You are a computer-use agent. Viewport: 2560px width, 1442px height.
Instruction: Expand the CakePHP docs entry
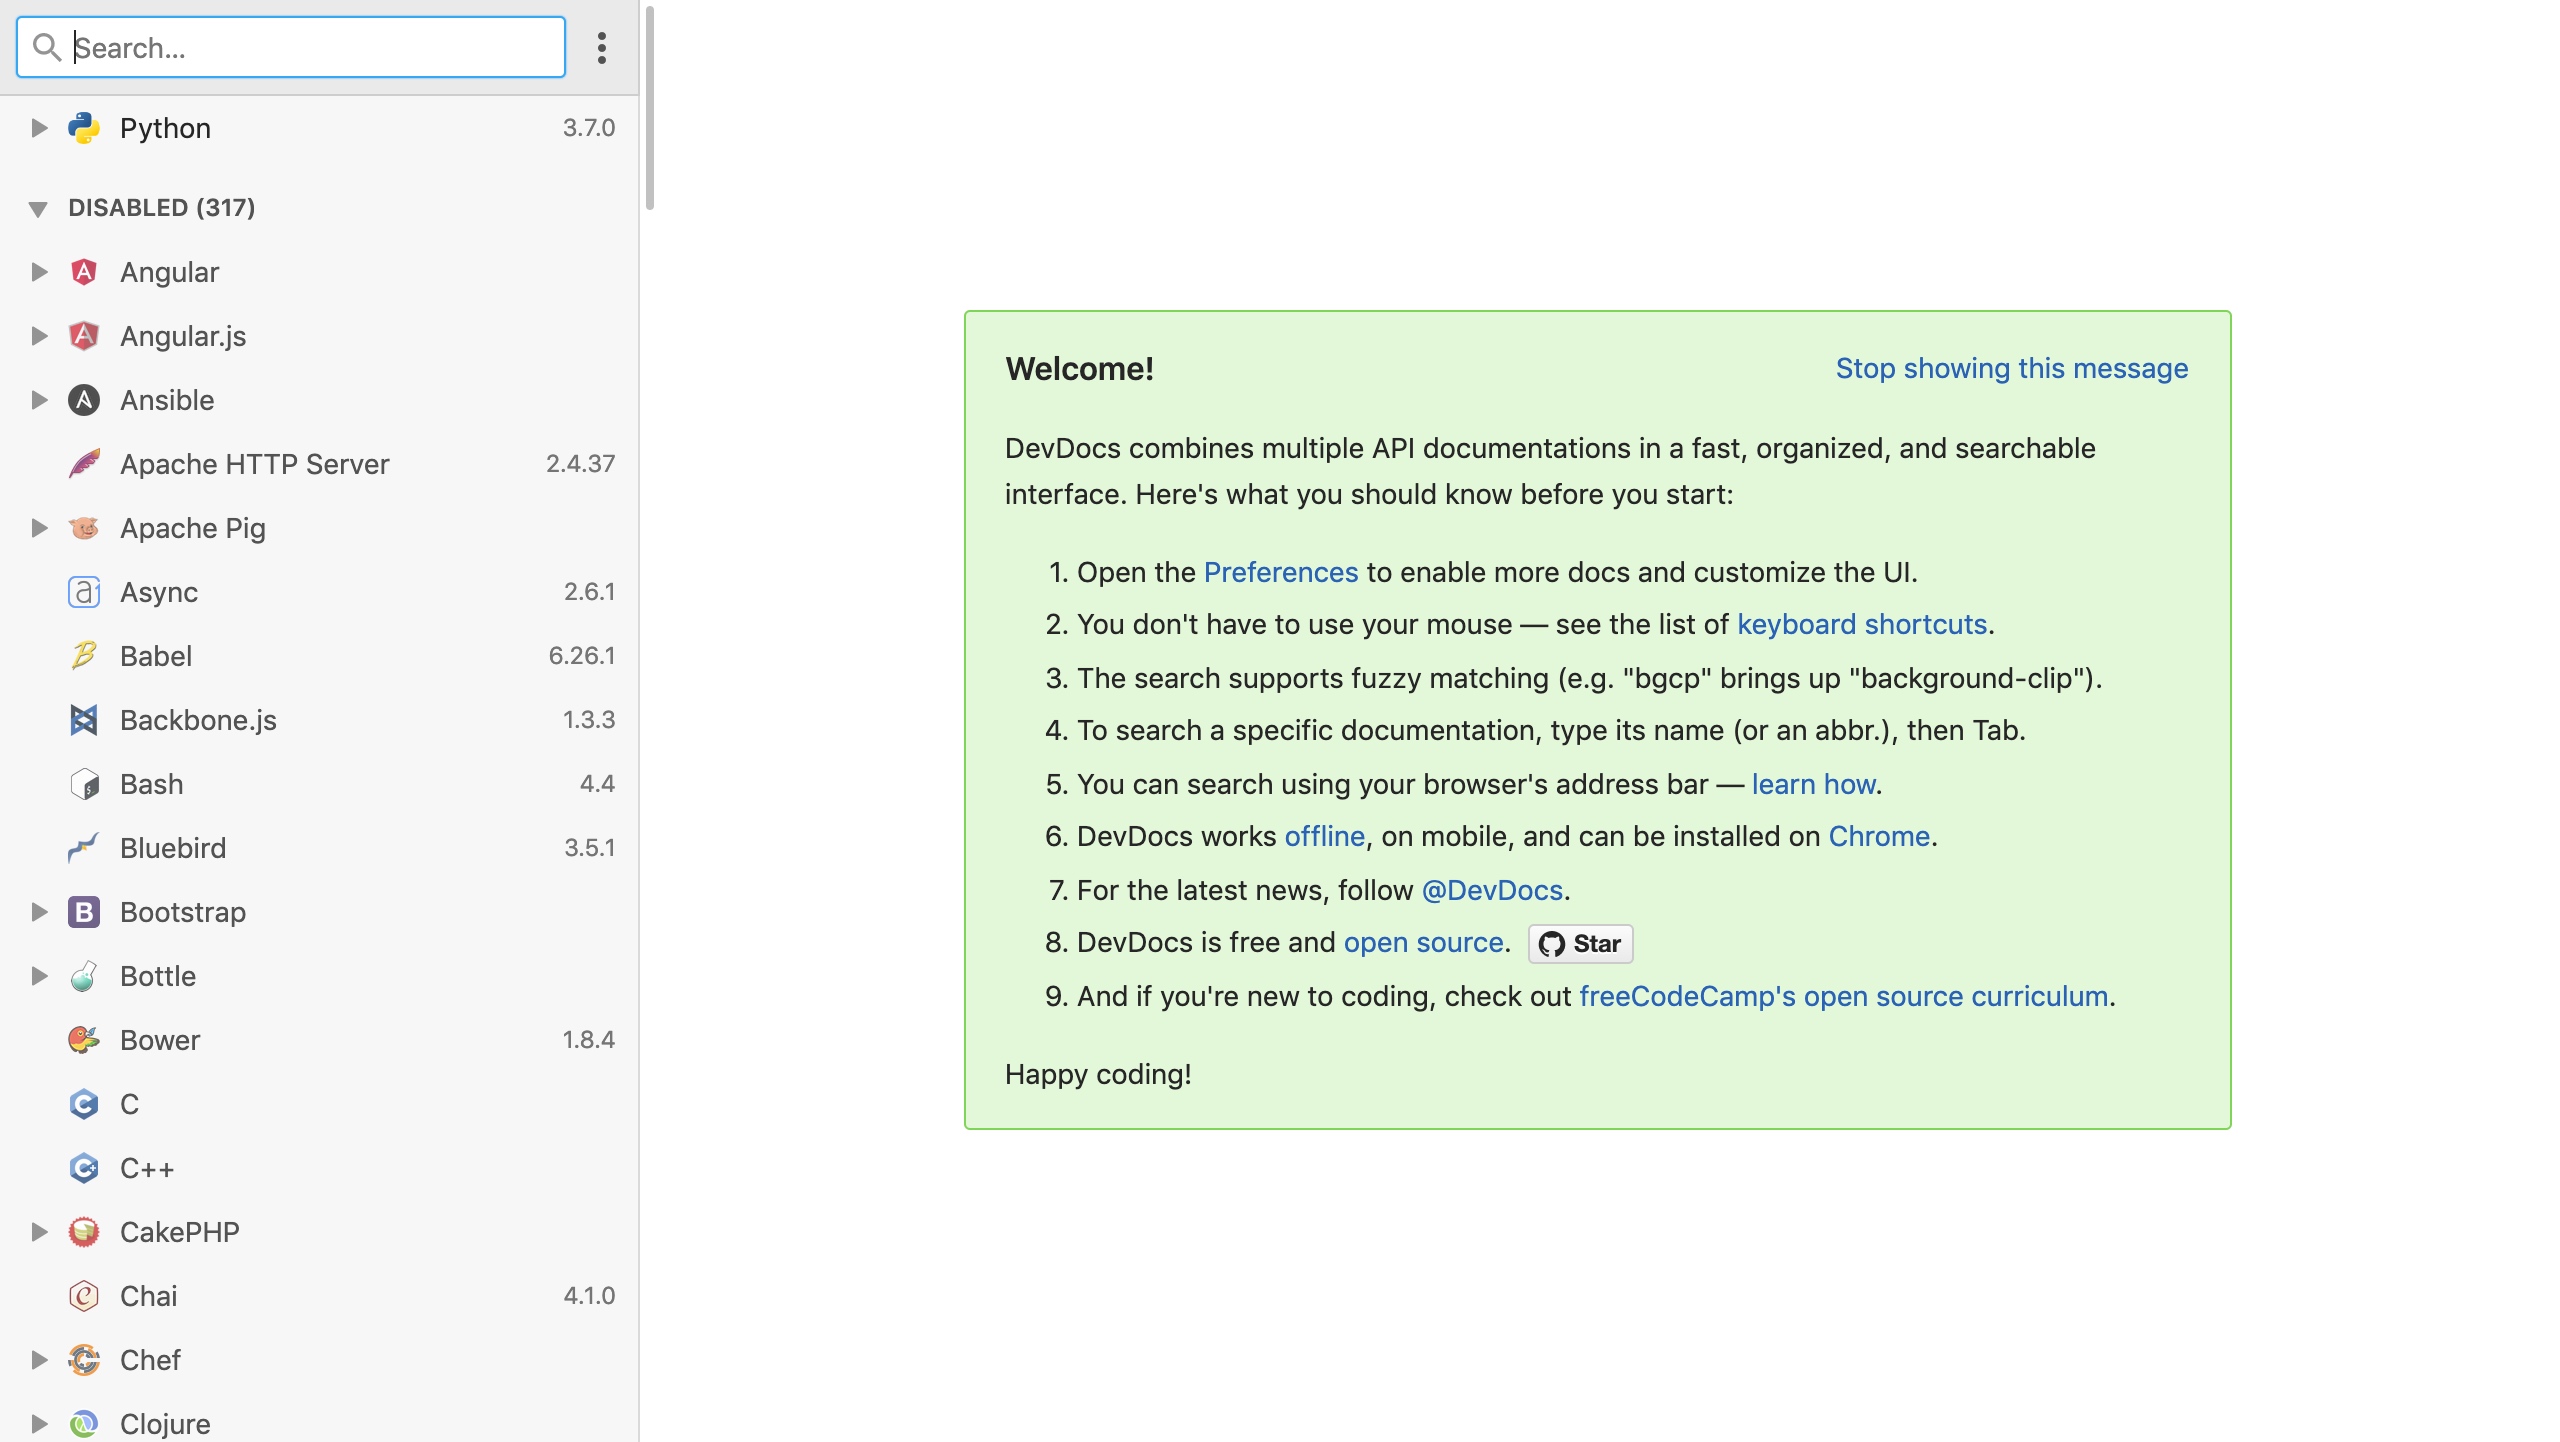[x=39, y=1232]
